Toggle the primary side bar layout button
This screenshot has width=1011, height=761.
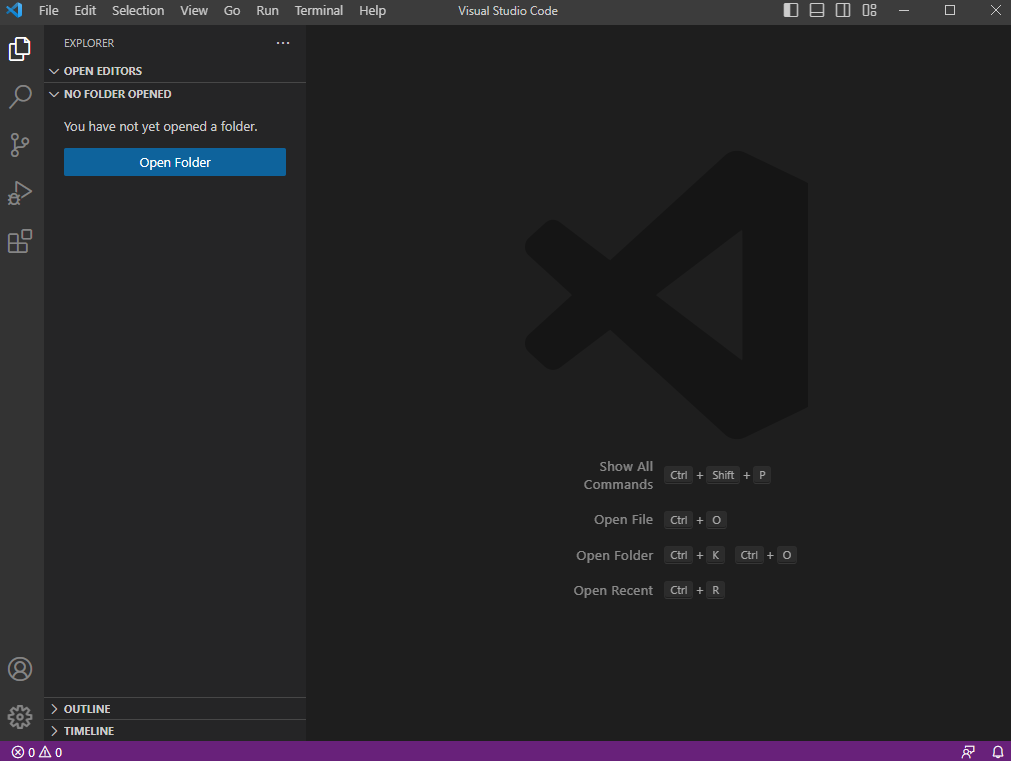pos(791,11)
